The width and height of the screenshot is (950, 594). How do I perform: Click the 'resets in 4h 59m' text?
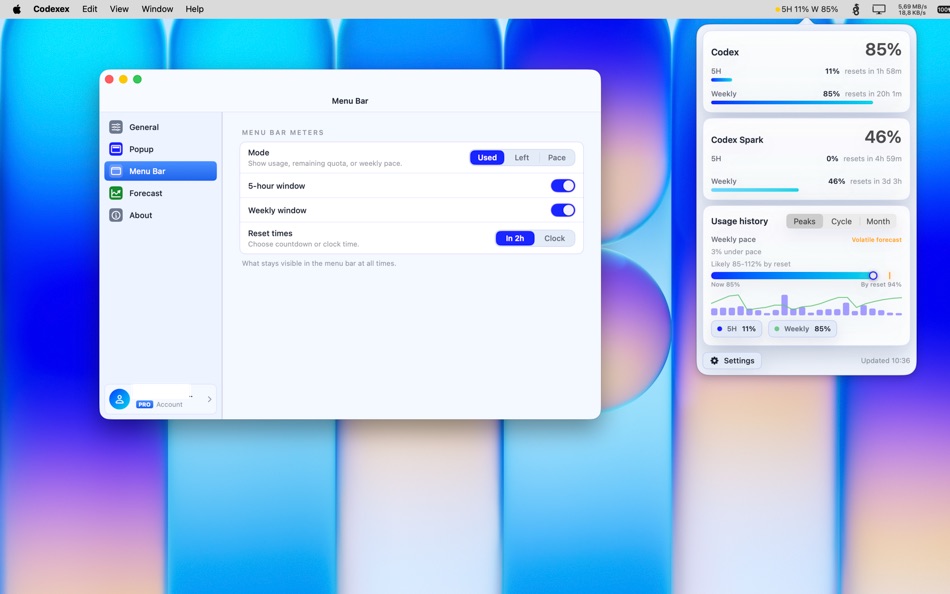(x=872, y=159)
